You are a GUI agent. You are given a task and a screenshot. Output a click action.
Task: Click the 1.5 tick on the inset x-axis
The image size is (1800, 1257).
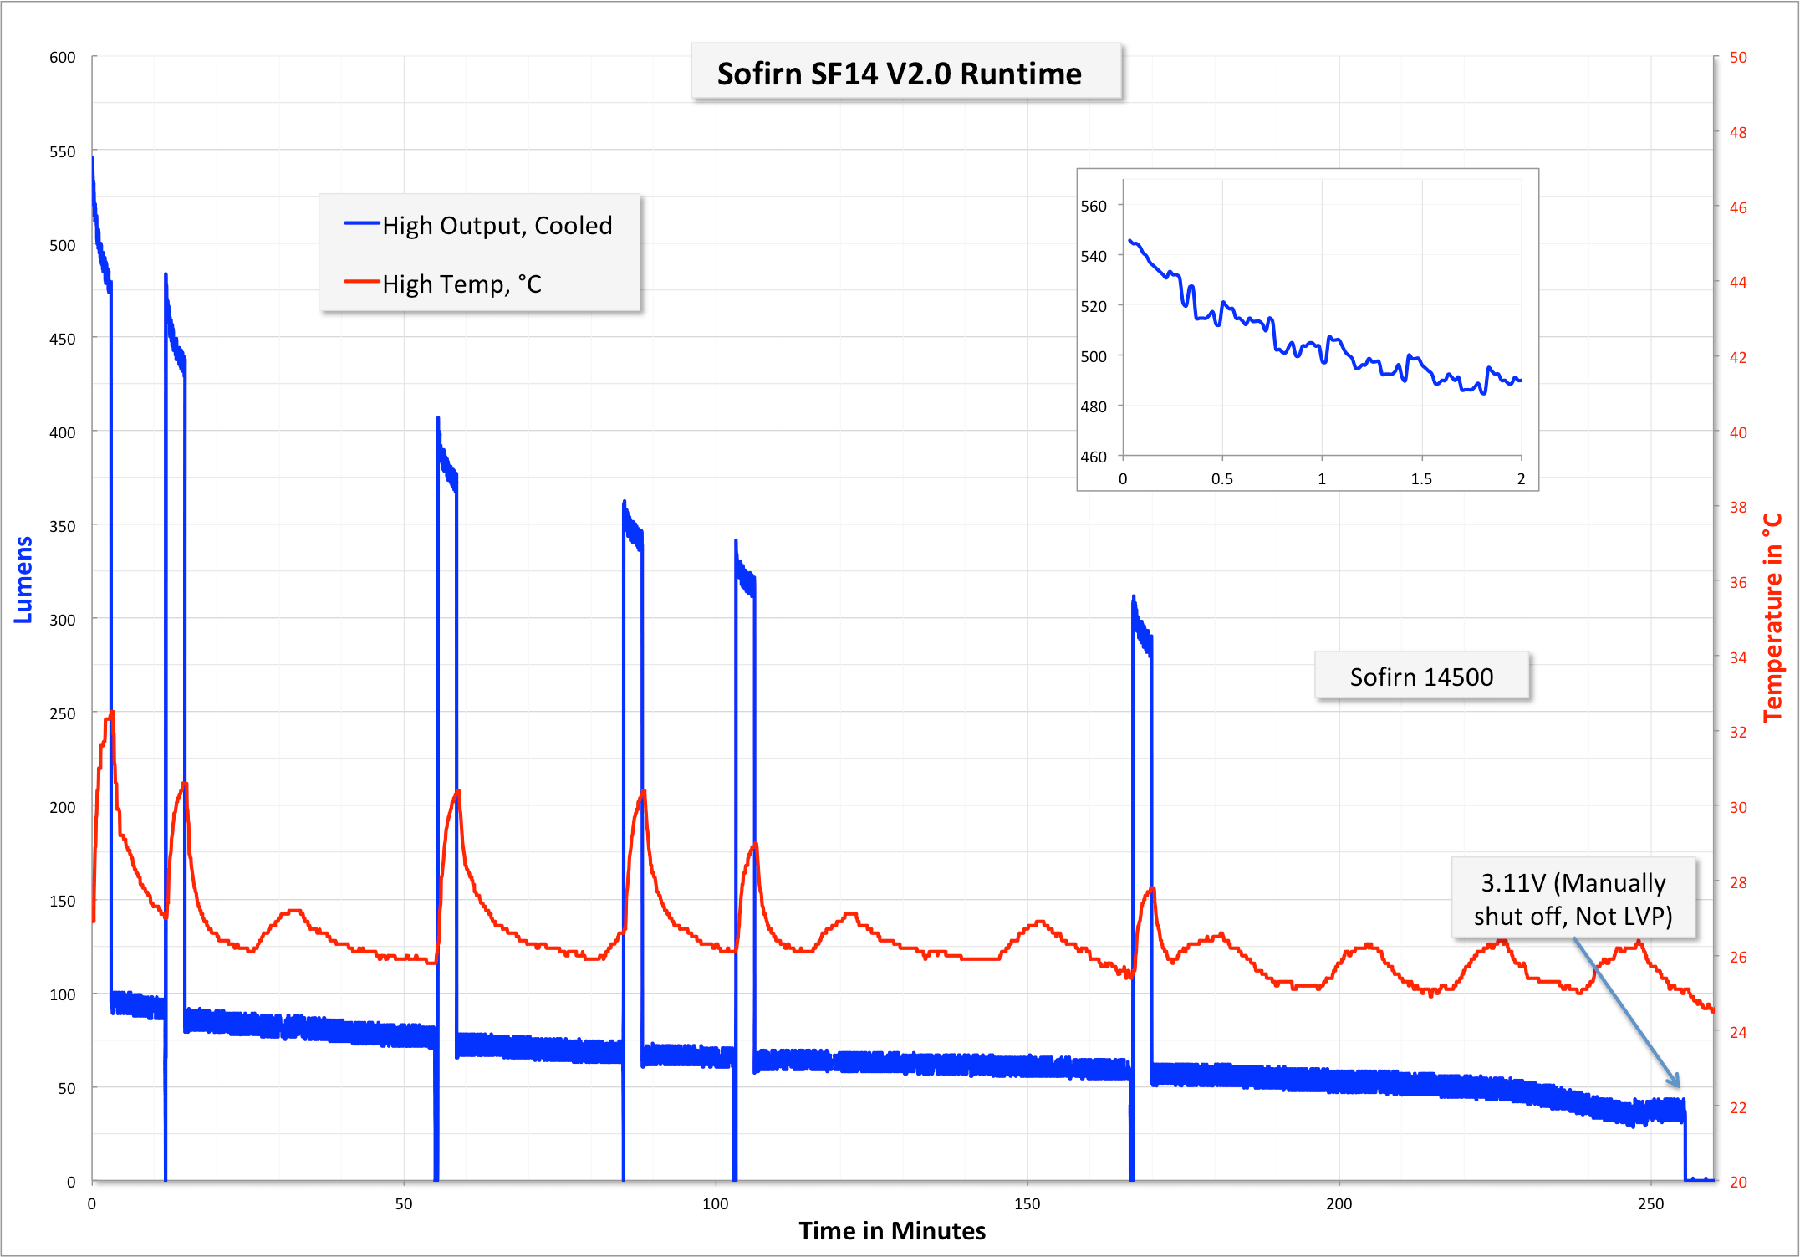click(1421, 479)
